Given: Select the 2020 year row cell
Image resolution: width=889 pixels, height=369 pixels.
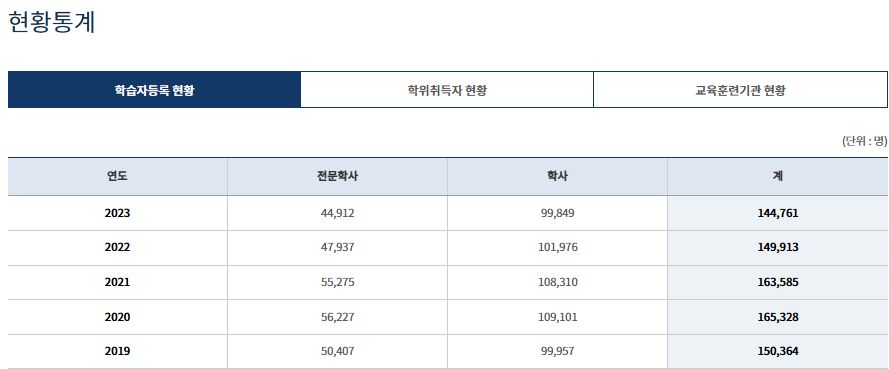Looking at the screenshot, I should coord(117,317).
